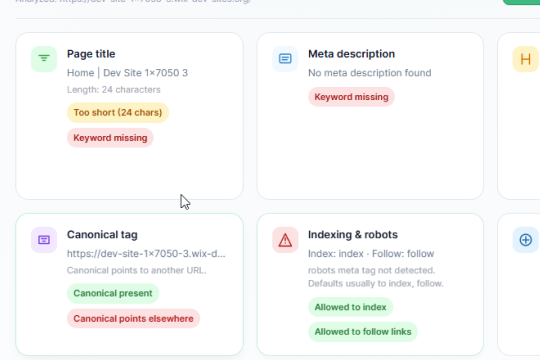Click Keyword missing badge under Meta description

(351, 97)
